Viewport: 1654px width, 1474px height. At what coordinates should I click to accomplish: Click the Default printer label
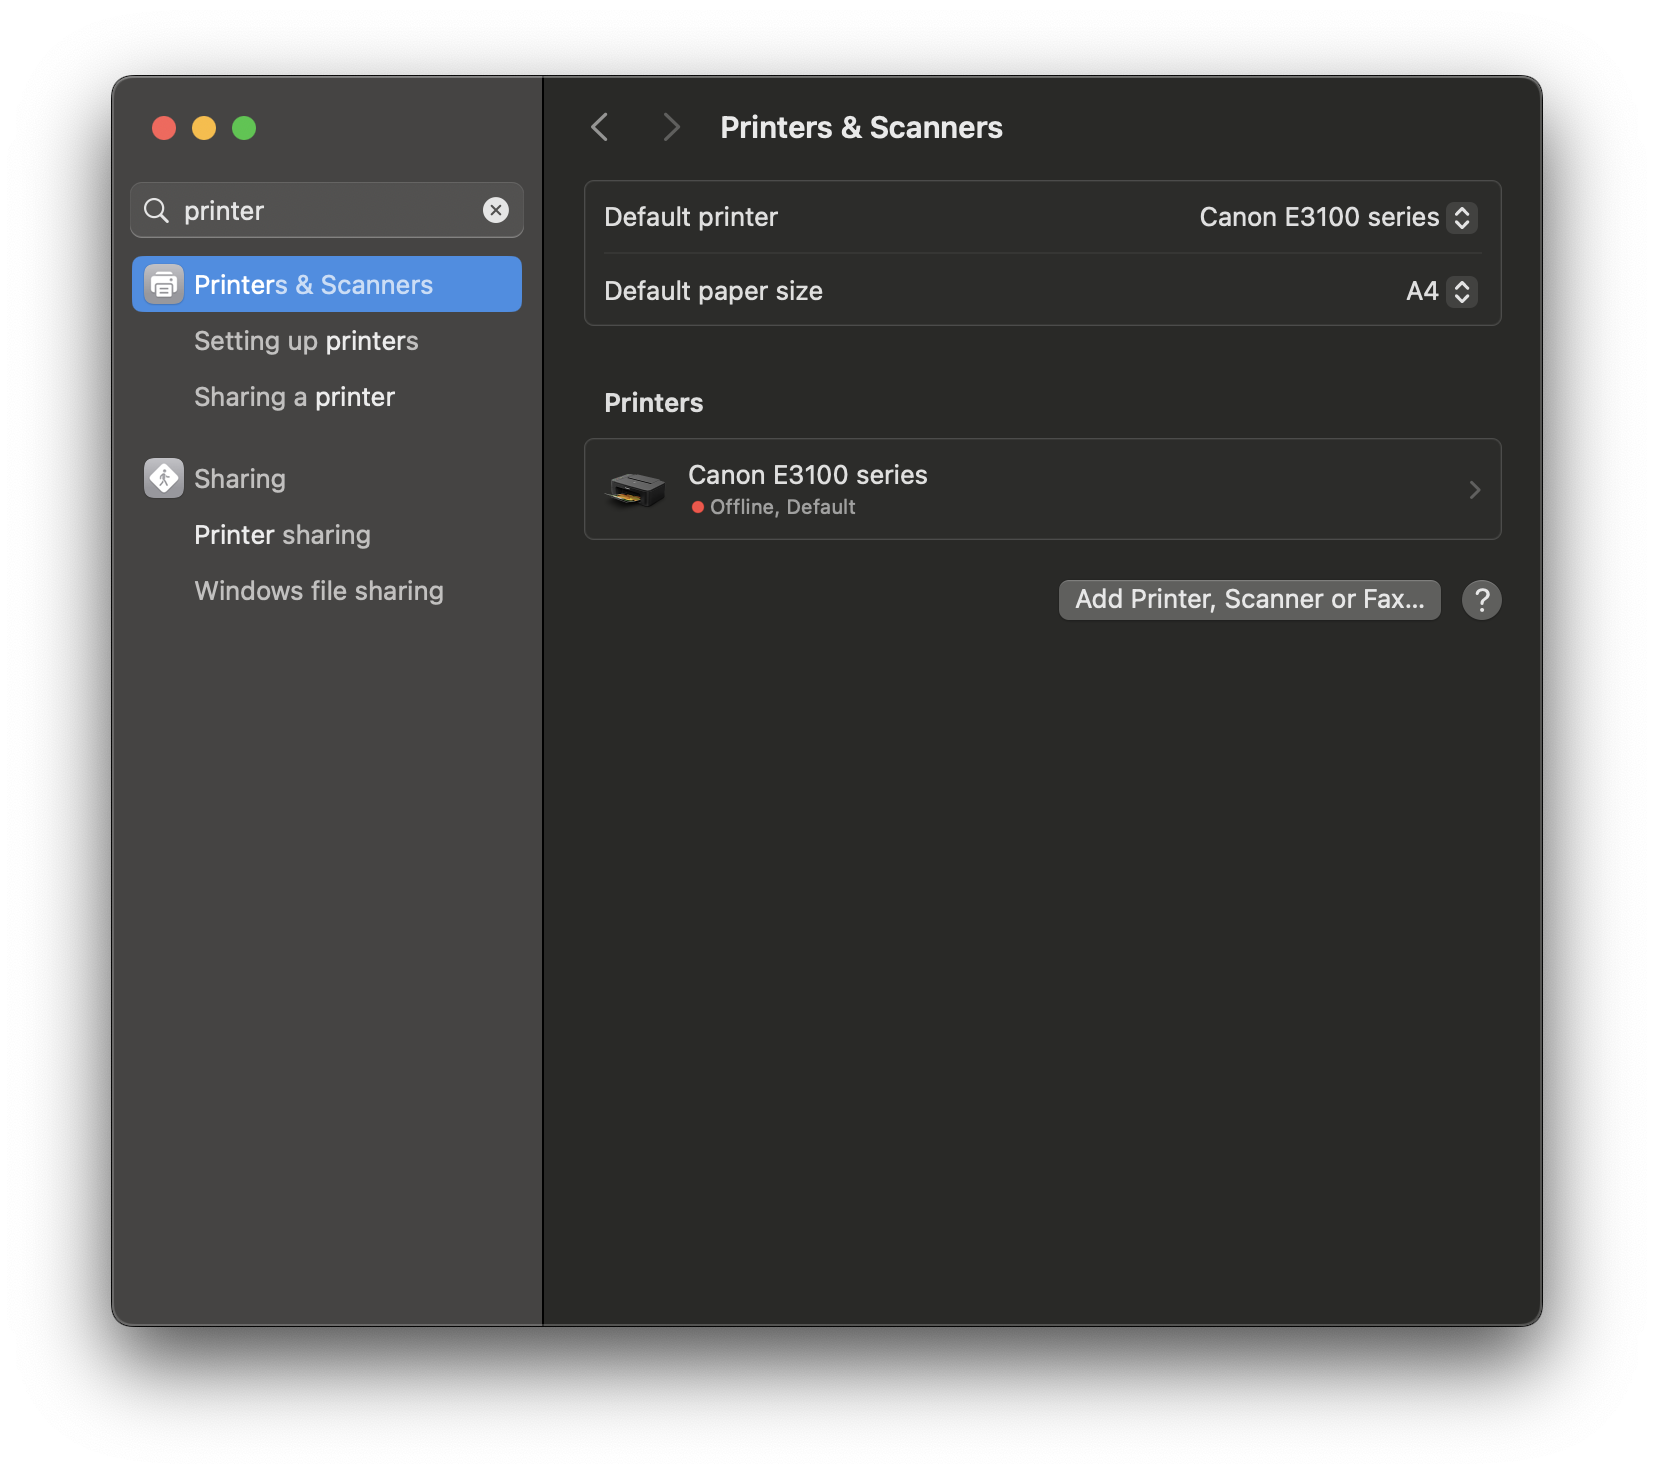(691, 217)
